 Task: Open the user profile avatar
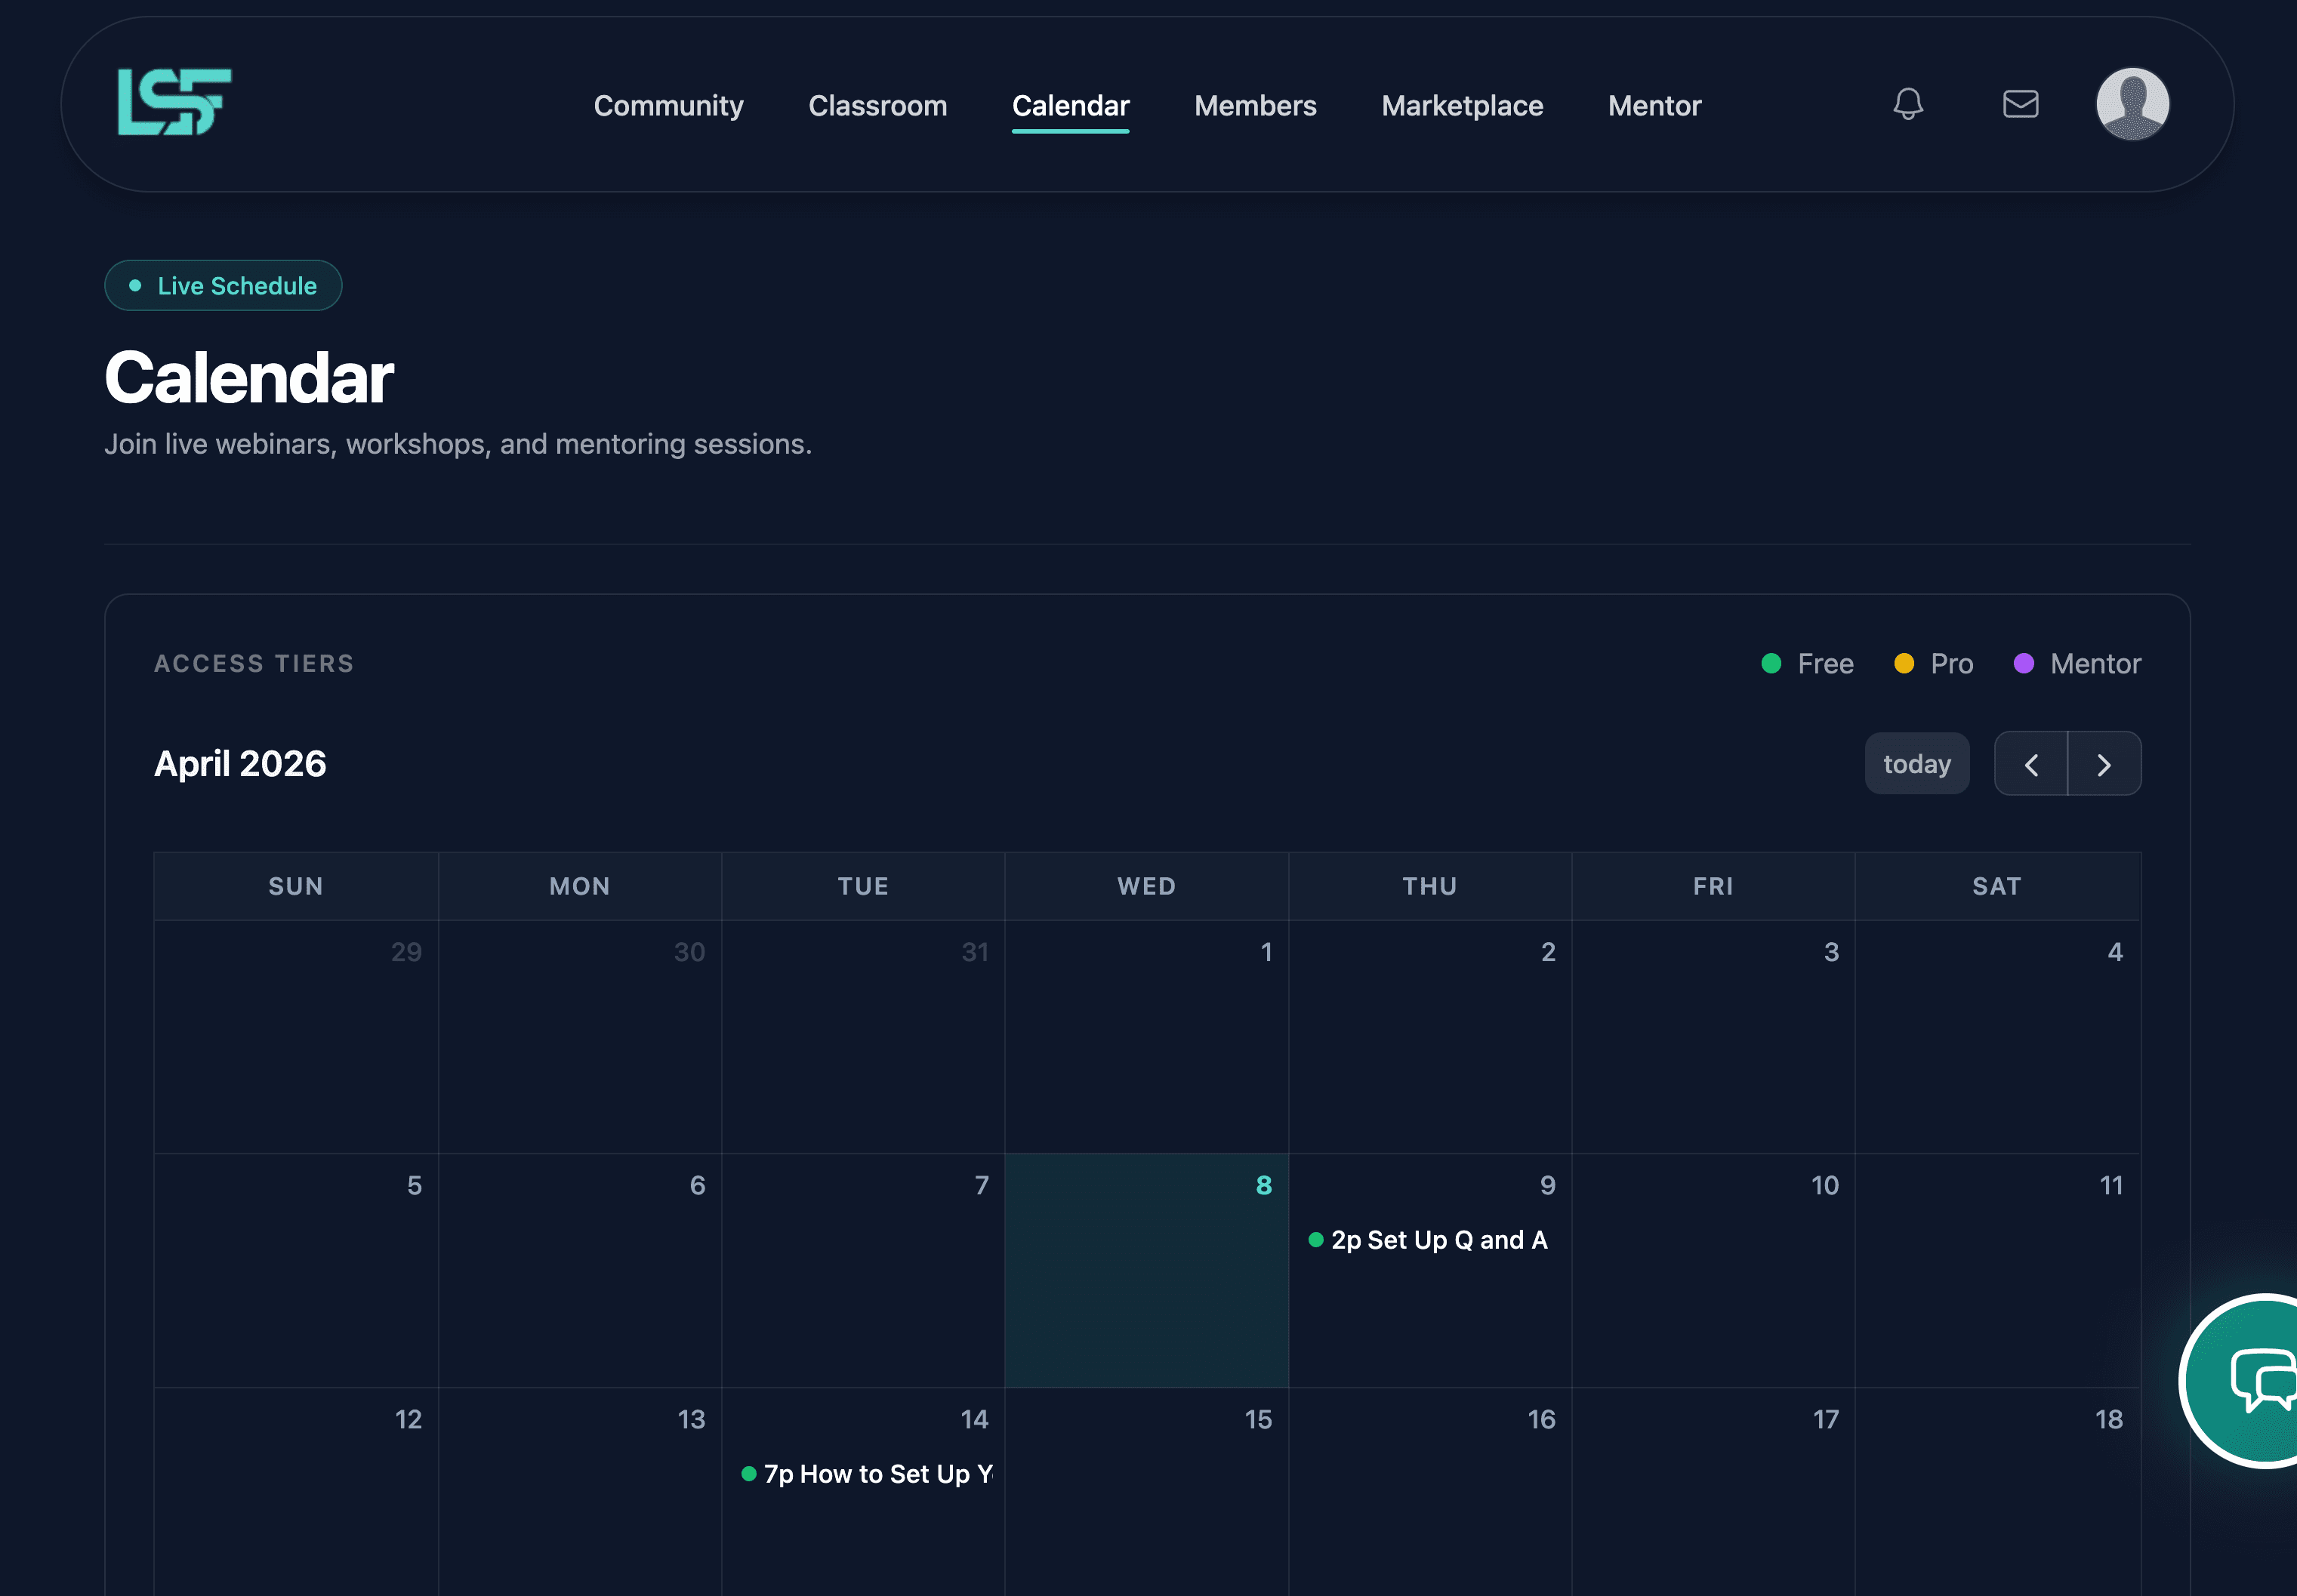[2132, 104]
